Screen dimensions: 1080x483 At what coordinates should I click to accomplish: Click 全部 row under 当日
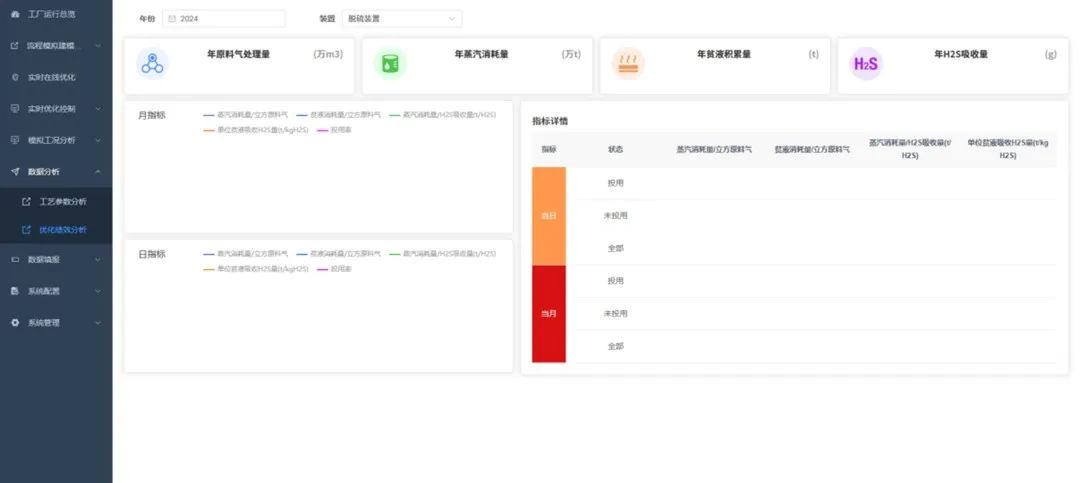click(x=816, y=248)
